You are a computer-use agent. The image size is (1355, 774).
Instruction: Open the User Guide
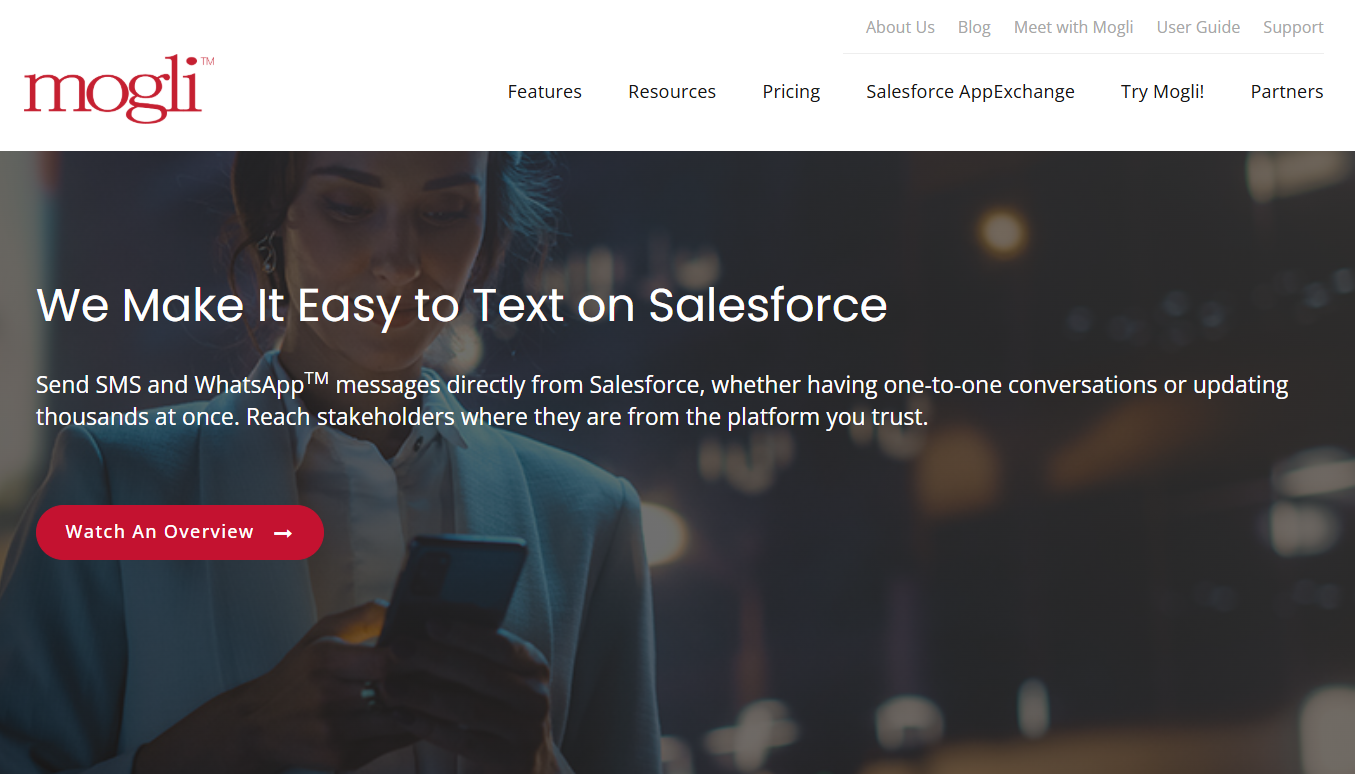(1197, 27)
